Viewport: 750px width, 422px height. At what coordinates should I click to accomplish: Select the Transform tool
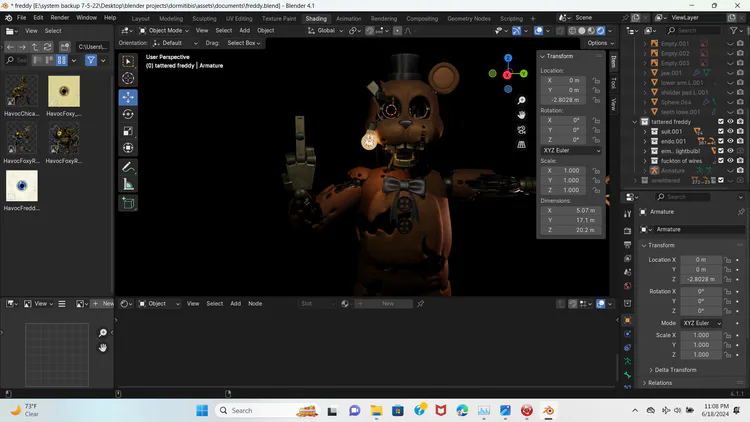[128, 148]
